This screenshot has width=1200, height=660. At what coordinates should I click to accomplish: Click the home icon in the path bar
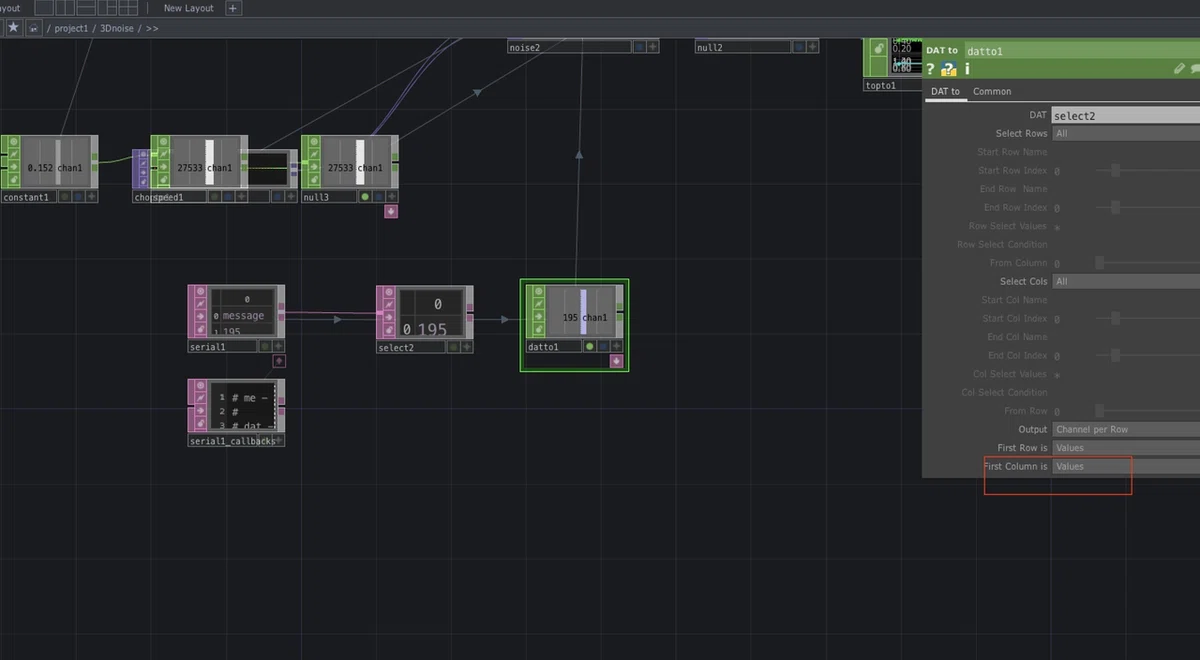33,28
